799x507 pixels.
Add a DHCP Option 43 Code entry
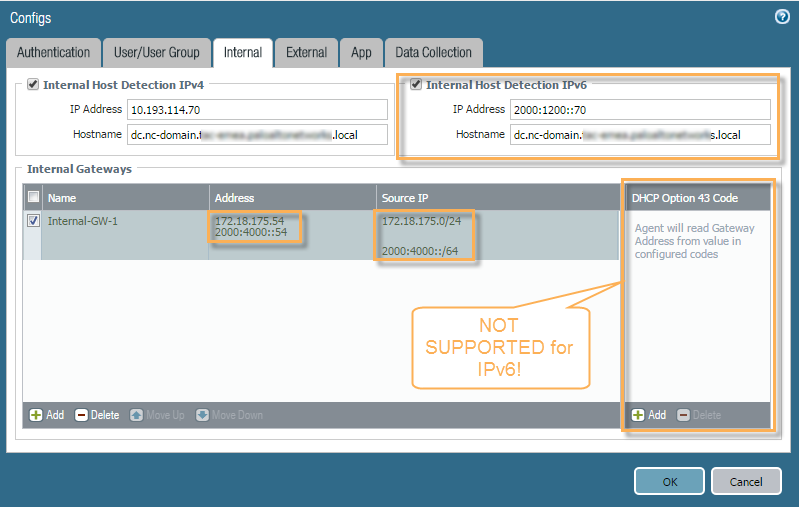tap(638, 415)
